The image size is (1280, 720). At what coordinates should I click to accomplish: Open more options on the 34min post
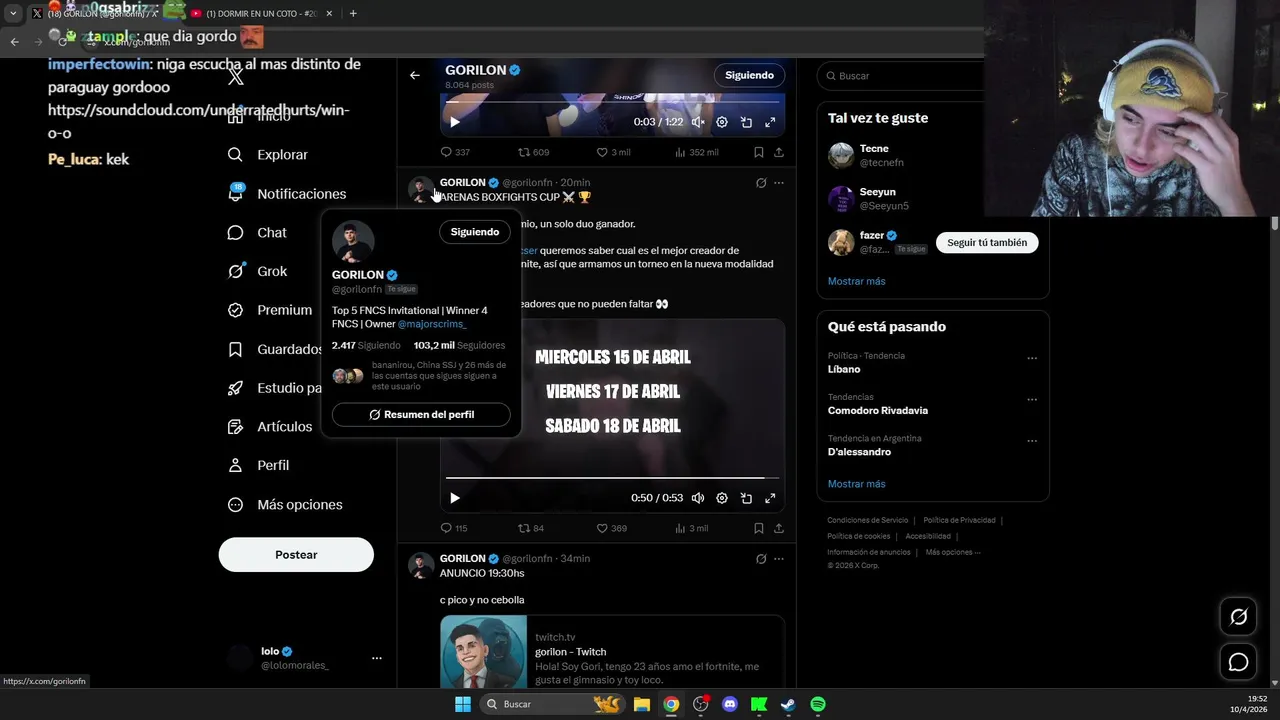[779, 559]
